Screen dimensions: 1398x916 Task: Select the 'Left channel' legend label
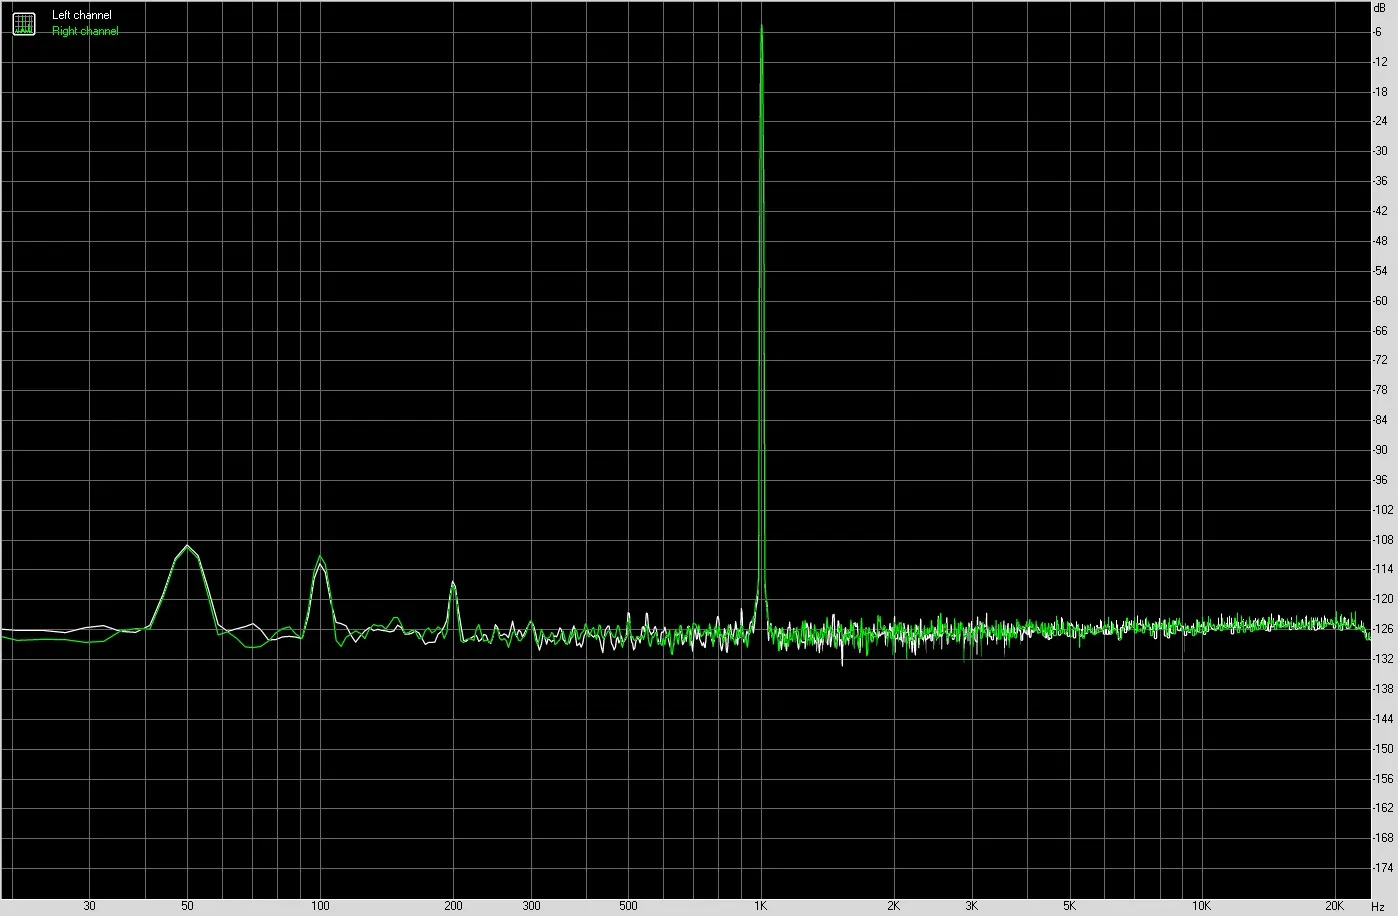tap(82, 15)
